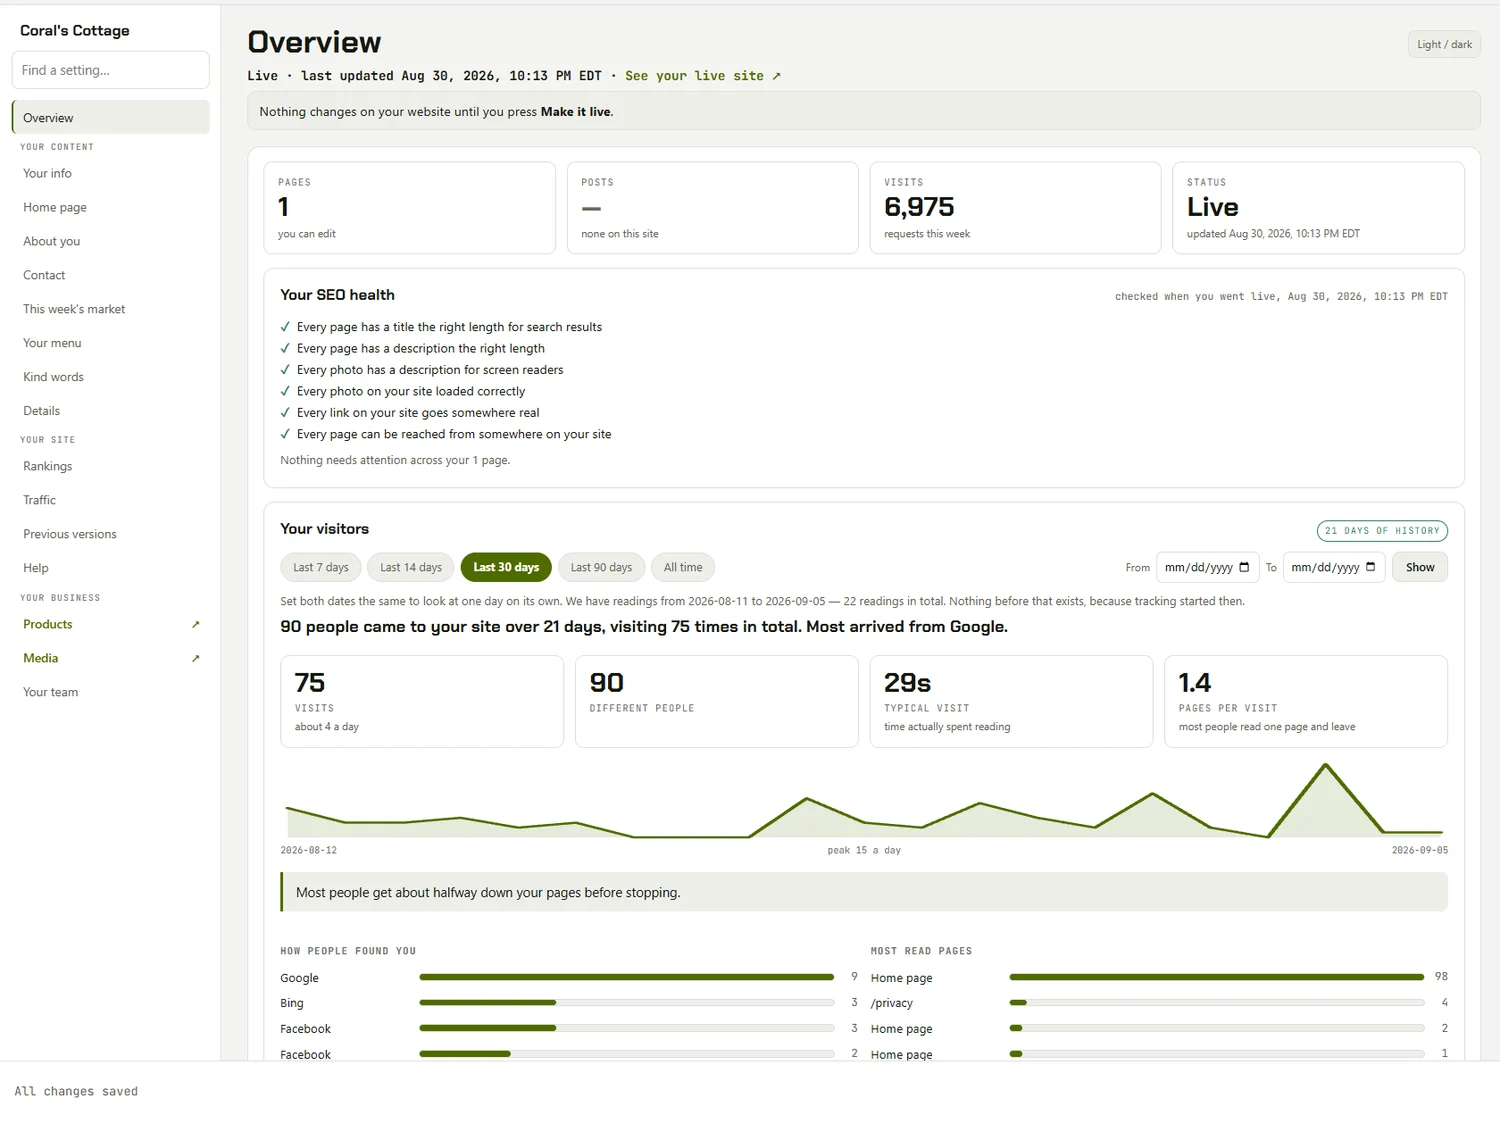
Task: View the Traffic section
Action: pyautogui.click(x=111, y=500)
